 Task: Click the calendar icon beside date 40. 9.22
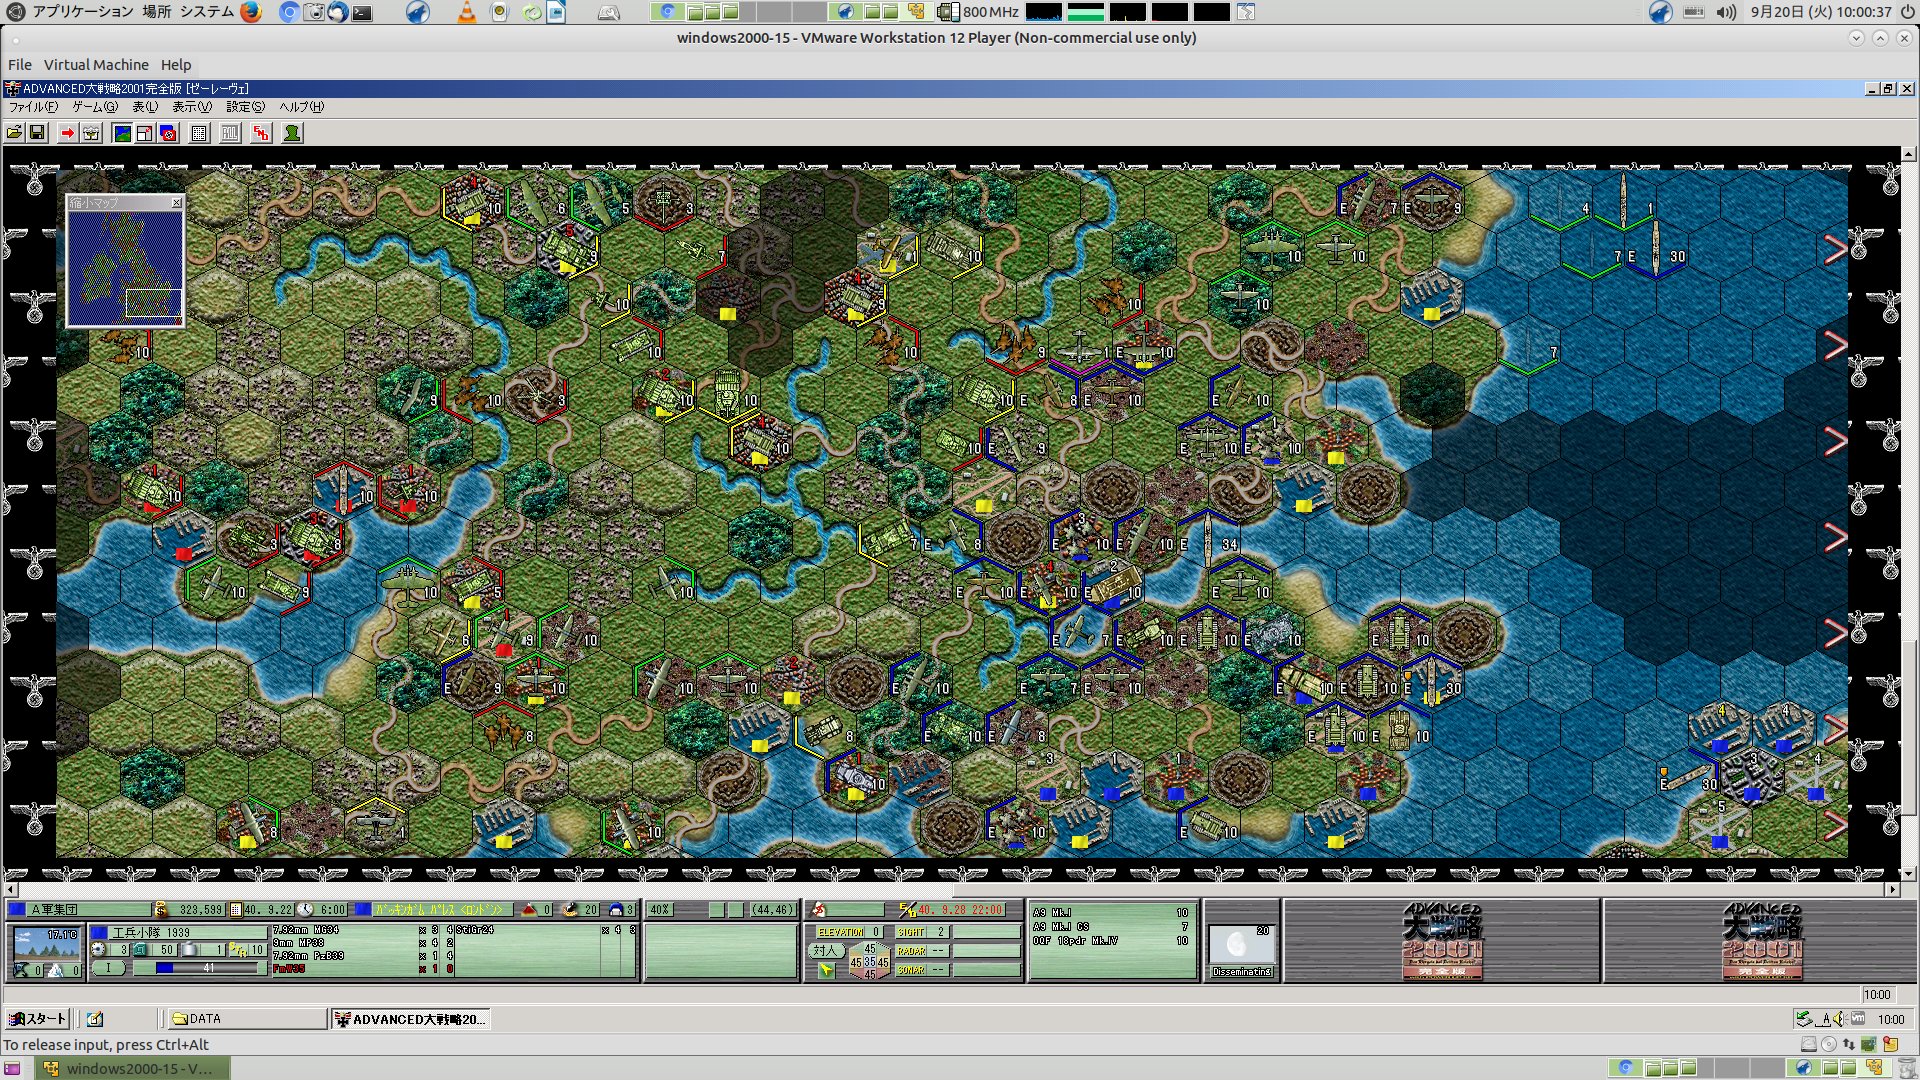236,909
